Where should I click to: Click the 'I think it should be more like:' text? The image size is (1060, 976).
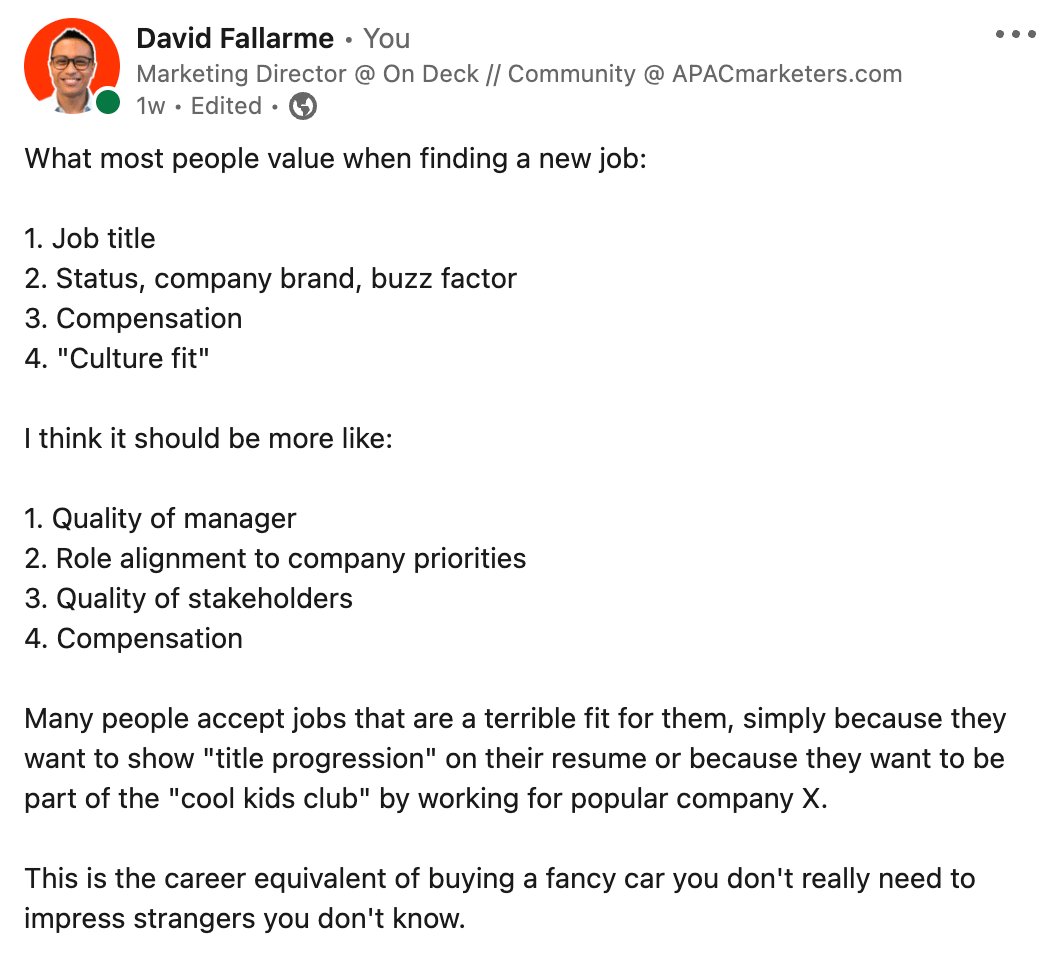point(208,439)
